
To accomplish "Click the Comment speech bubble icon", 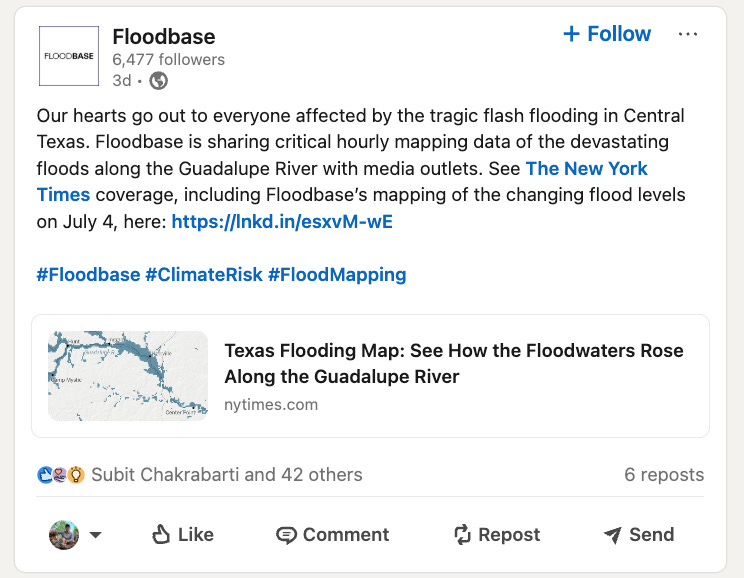I will (287, 535).
